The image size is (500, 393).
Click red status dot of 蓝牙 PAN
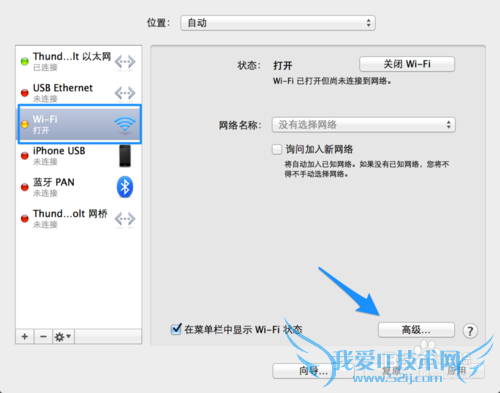(x=25, y=187)
